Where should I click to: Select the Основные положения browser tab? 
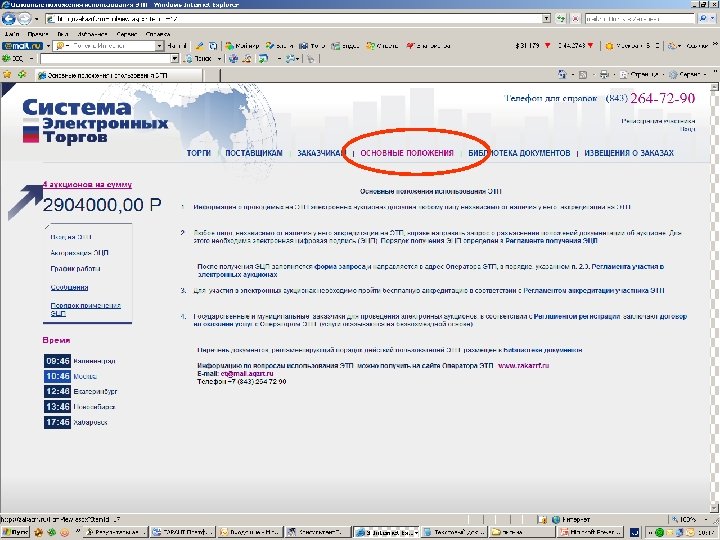(118, 75)
